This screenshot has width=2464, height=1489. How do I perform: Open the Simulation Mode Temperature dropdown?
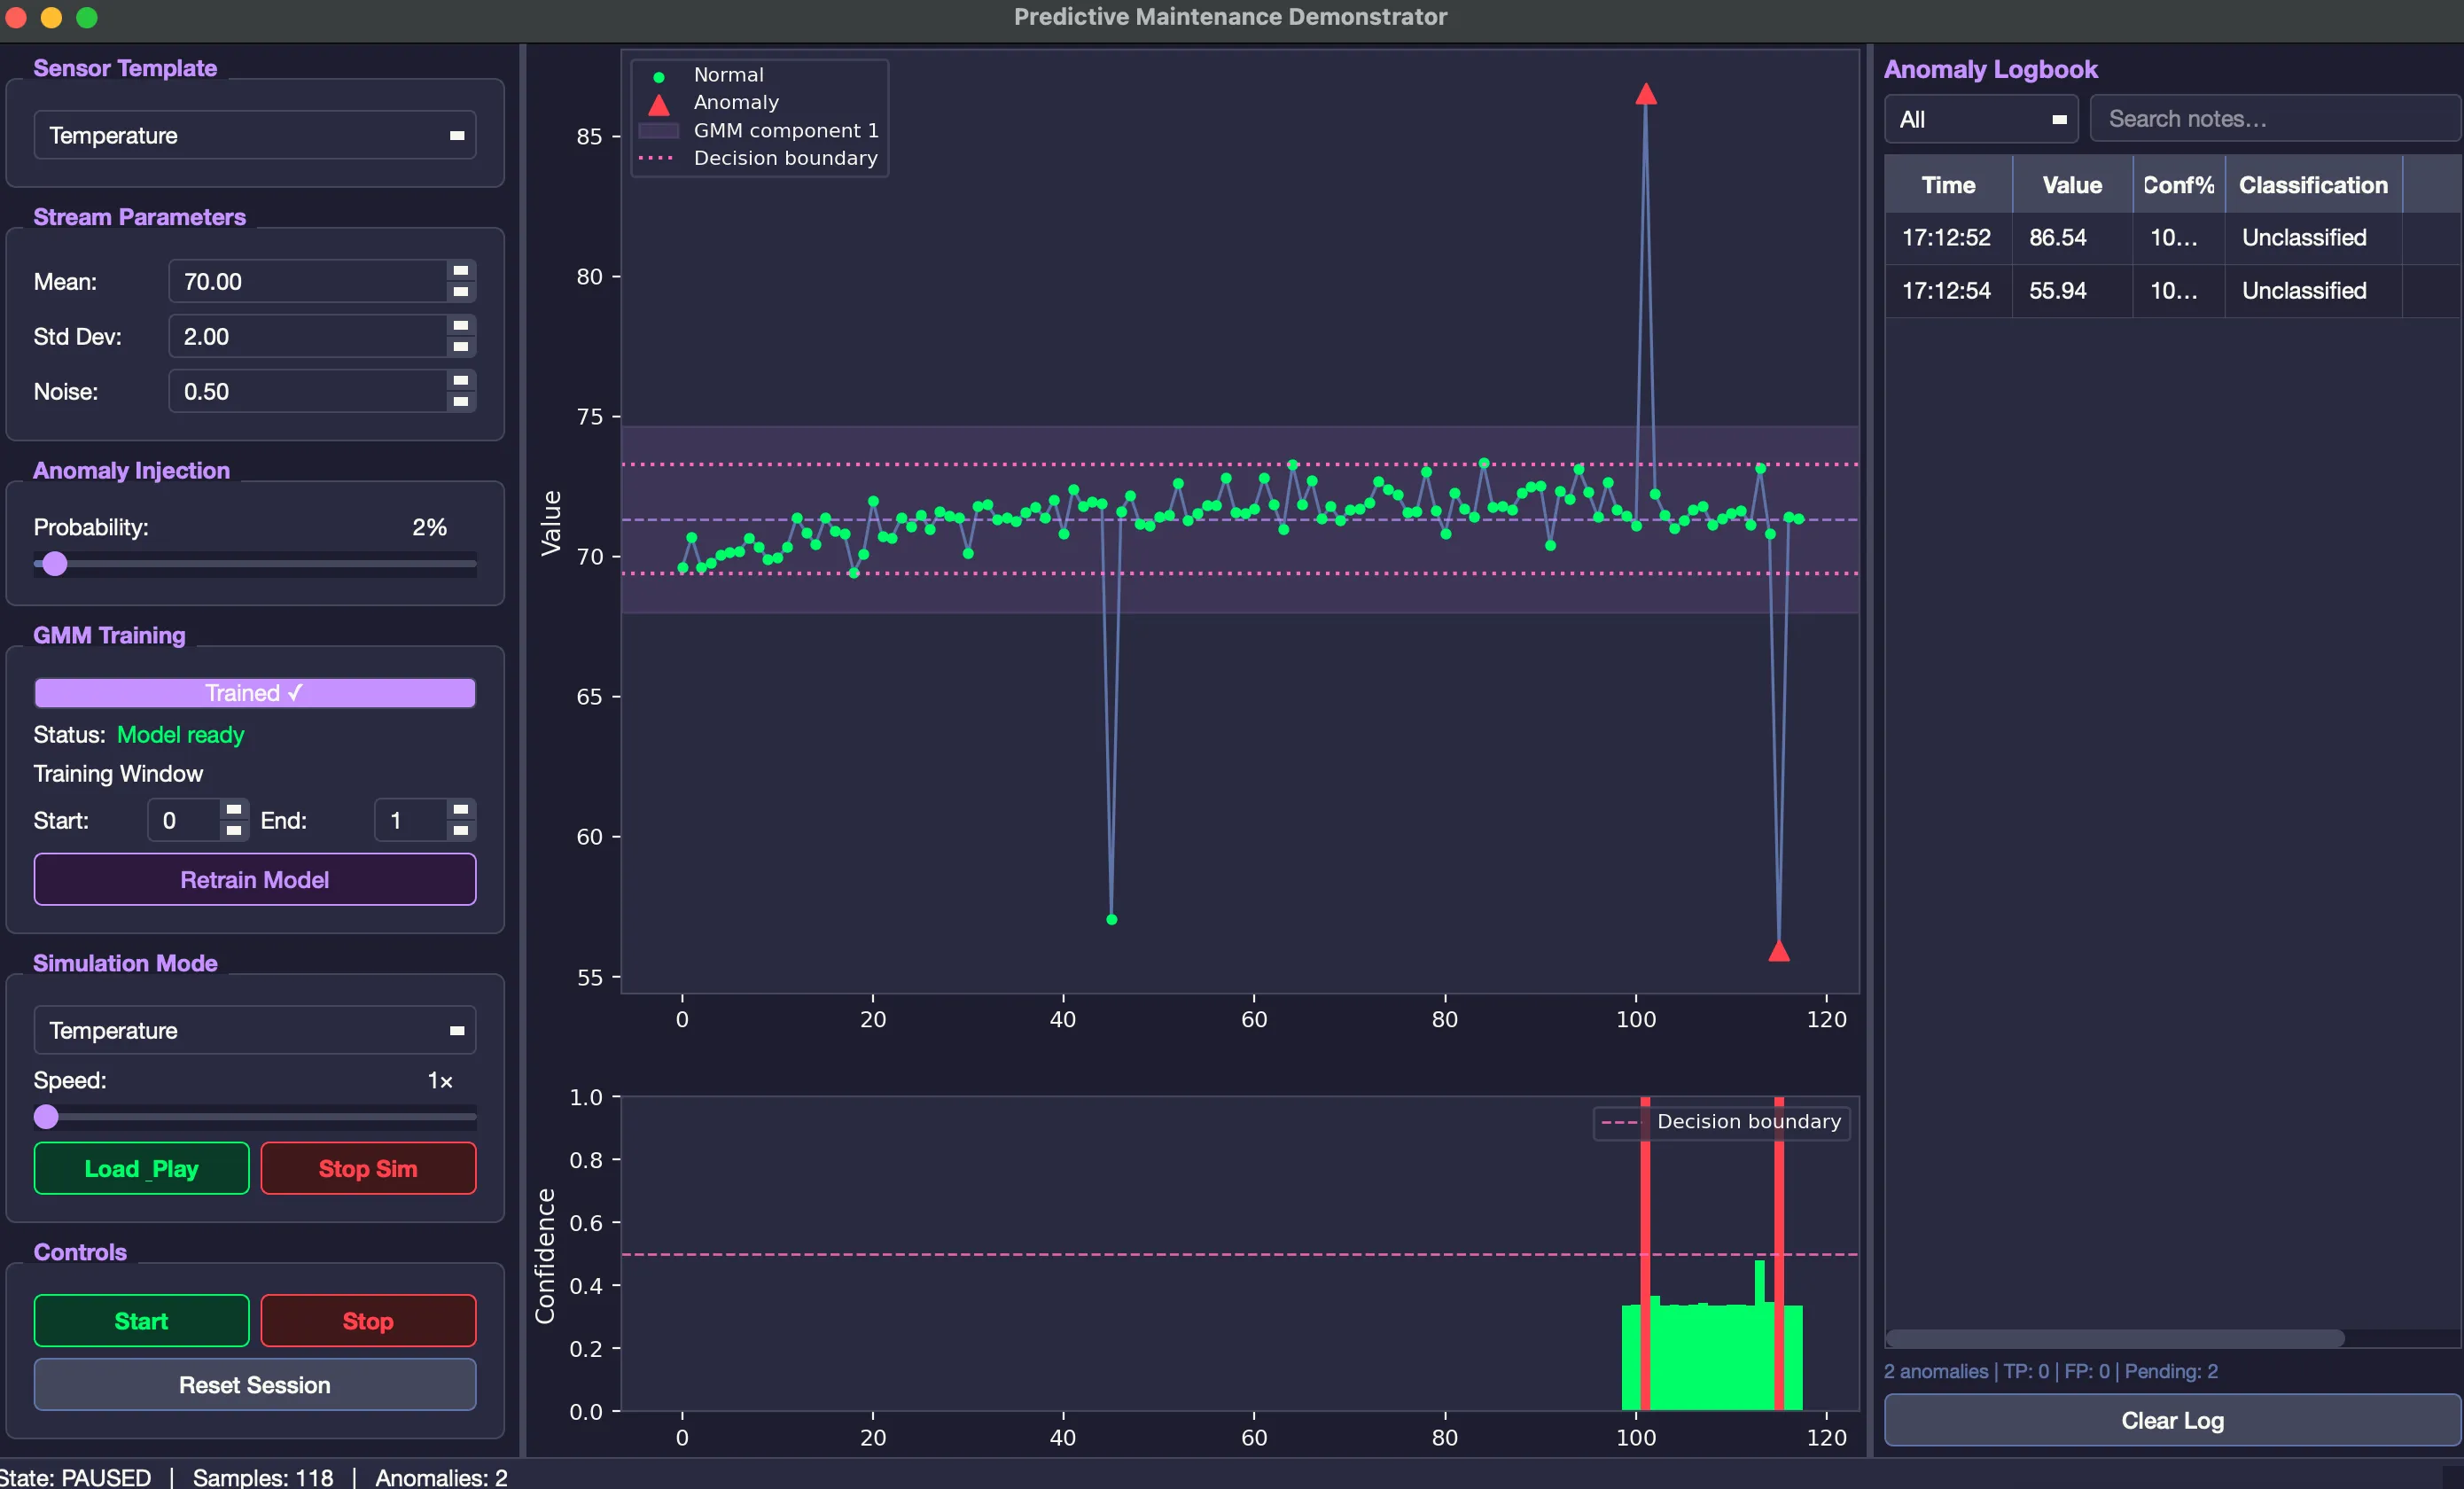coord(254,1030)
